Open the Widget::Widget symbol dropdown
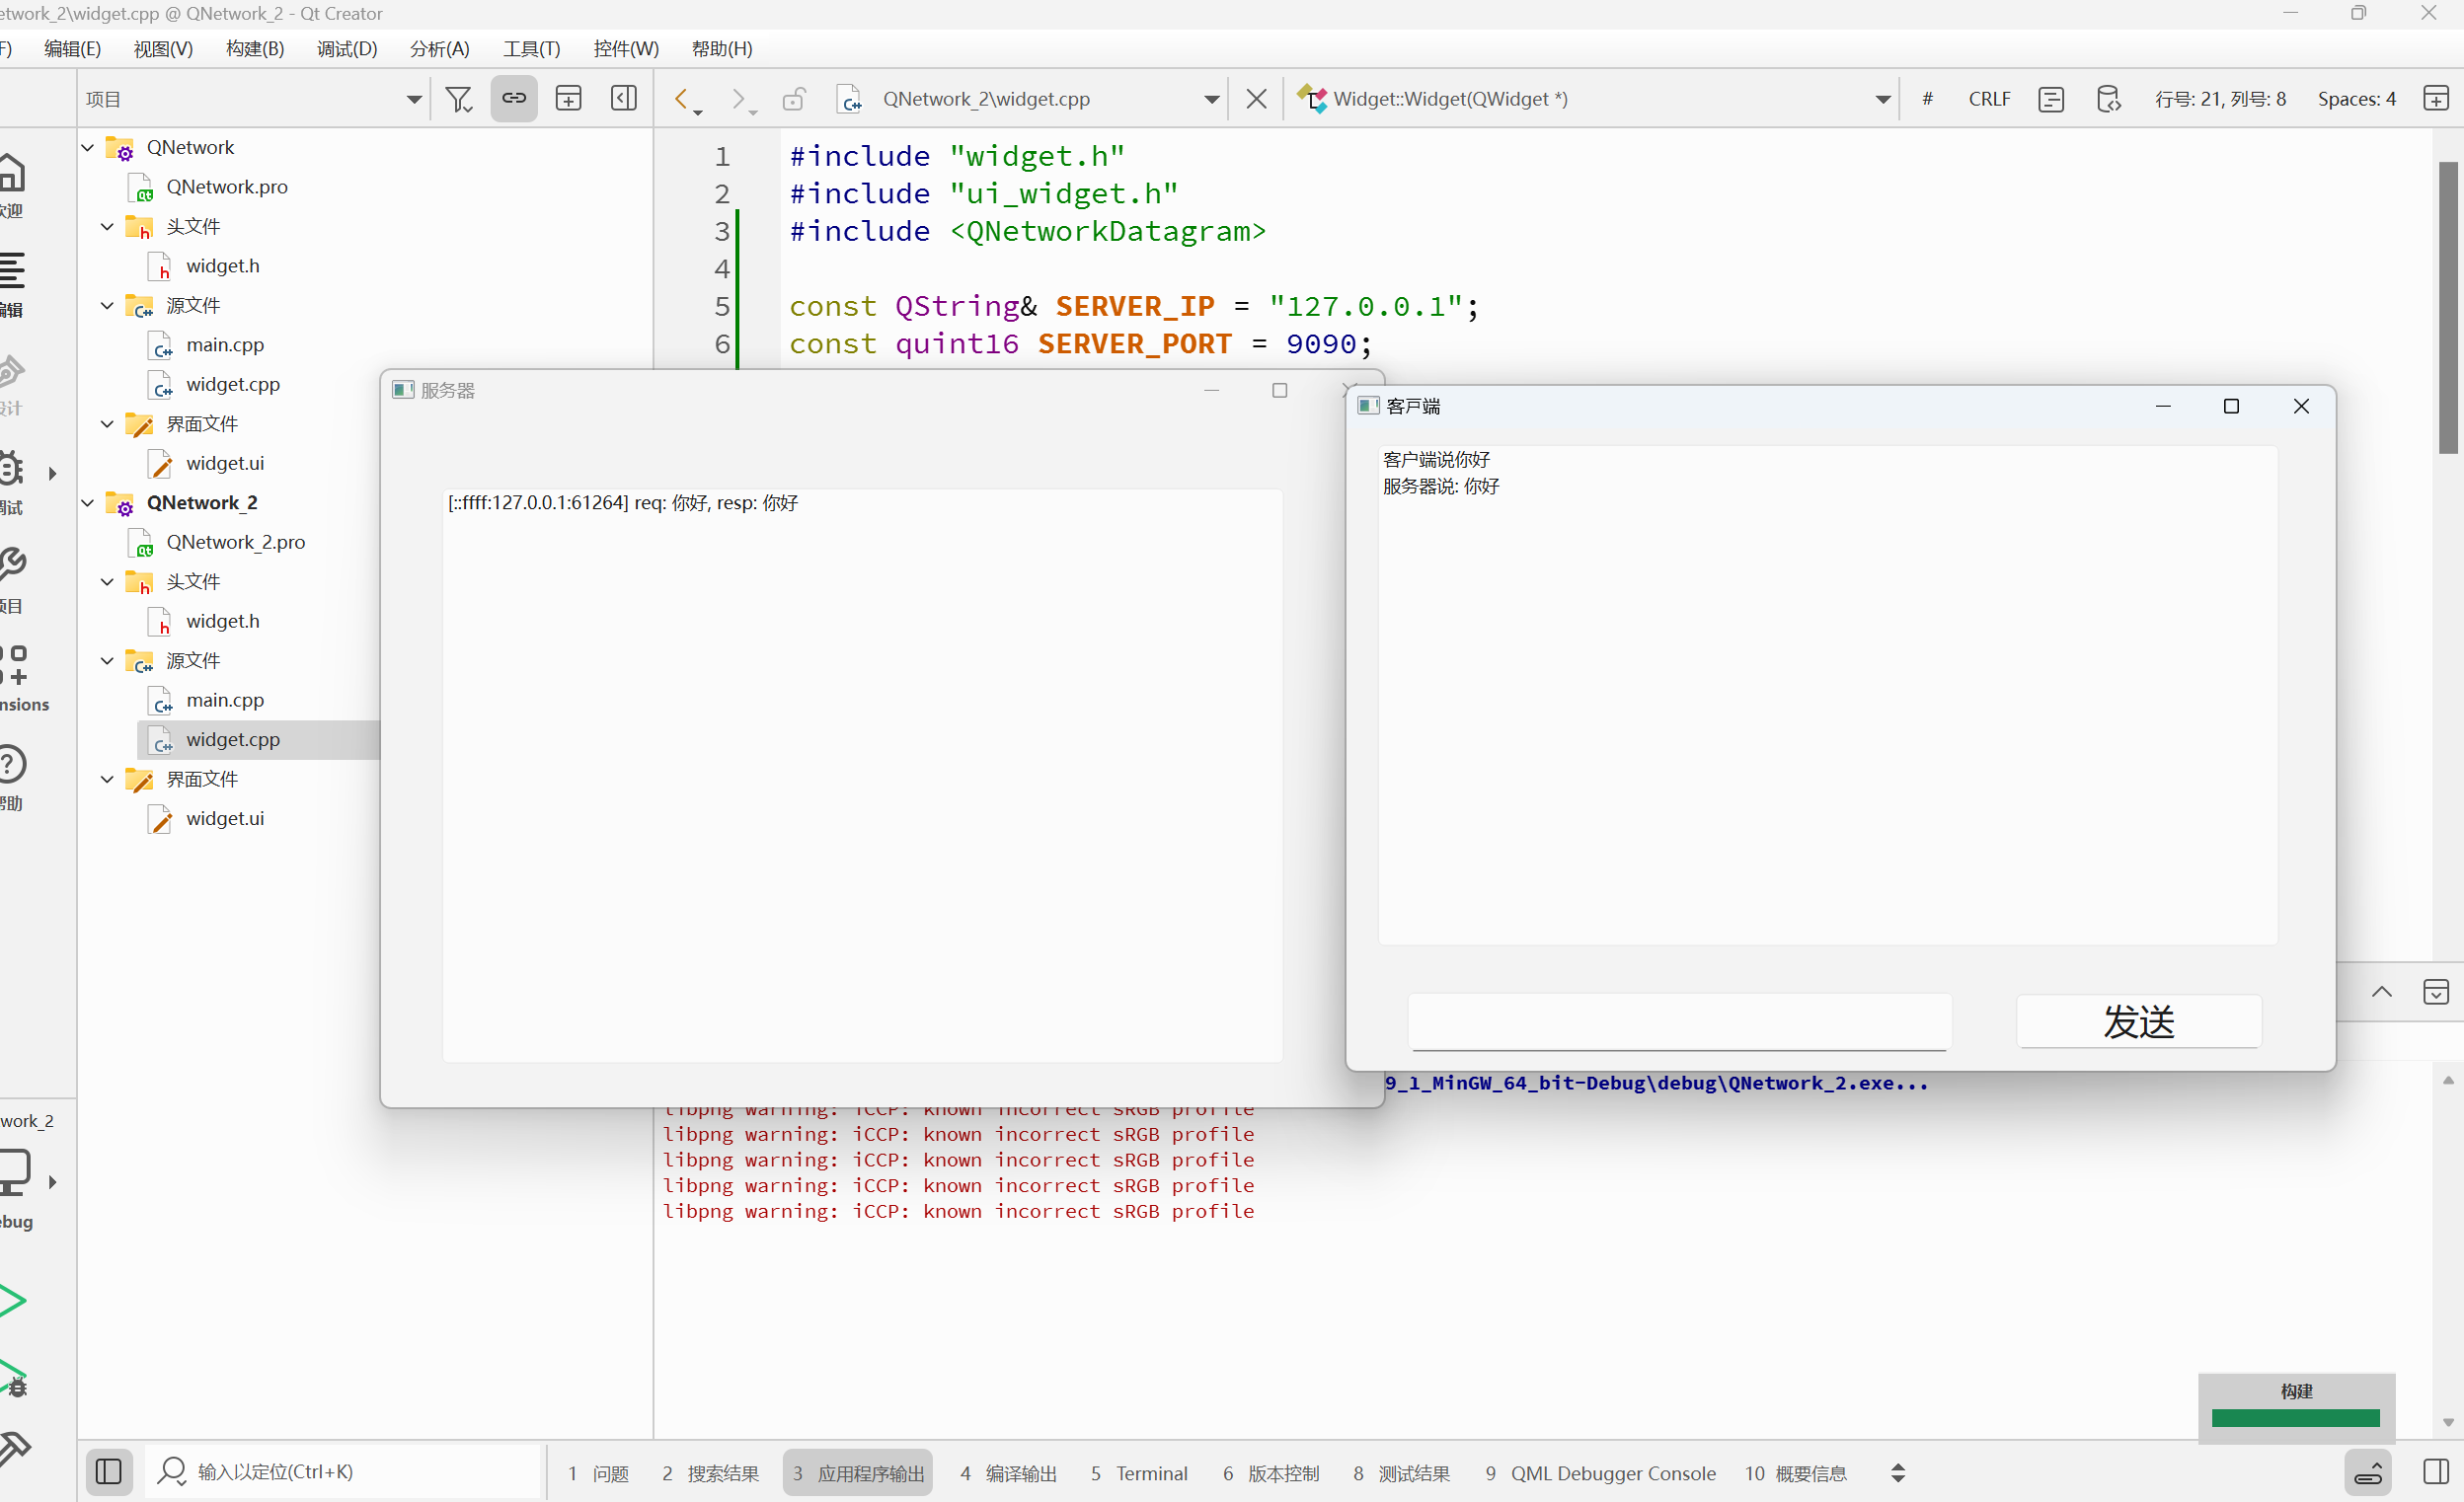 coord(1882,99)
